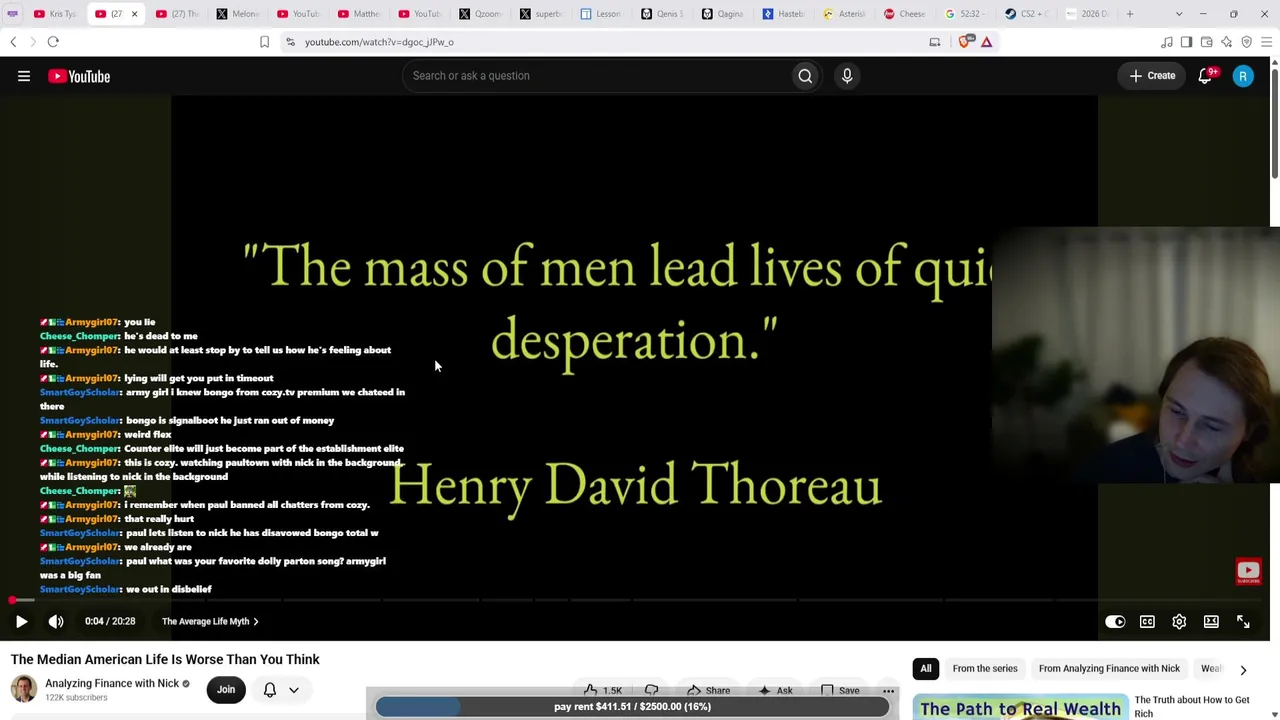Open the browser hamburger menu
1280x720 pixels.
(1266, 42)
